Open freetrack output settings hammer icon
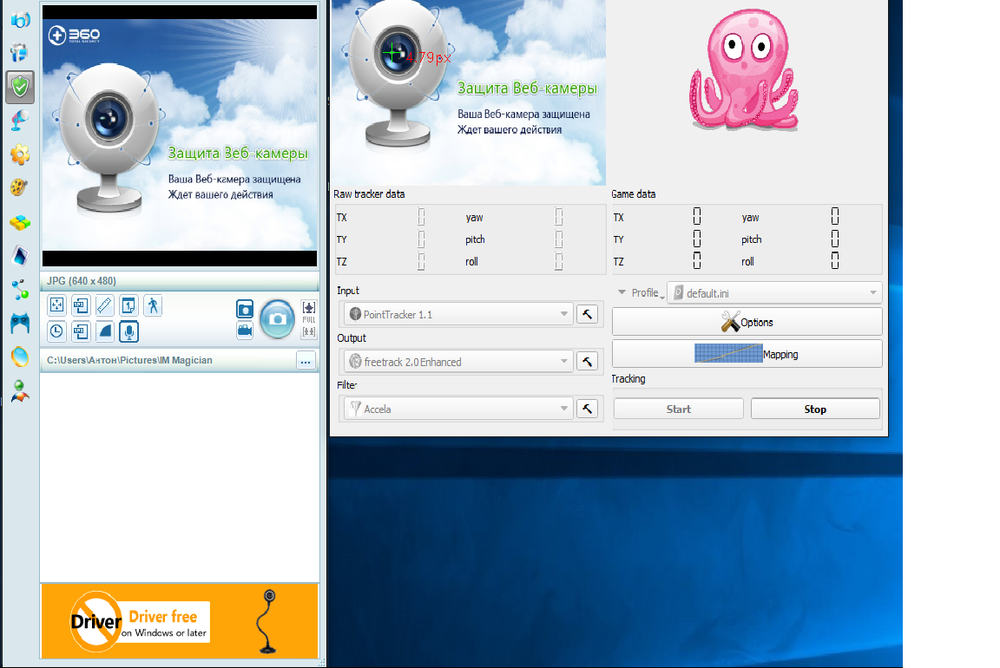Screen dimensions: 1000x668 tap(587, 362)
